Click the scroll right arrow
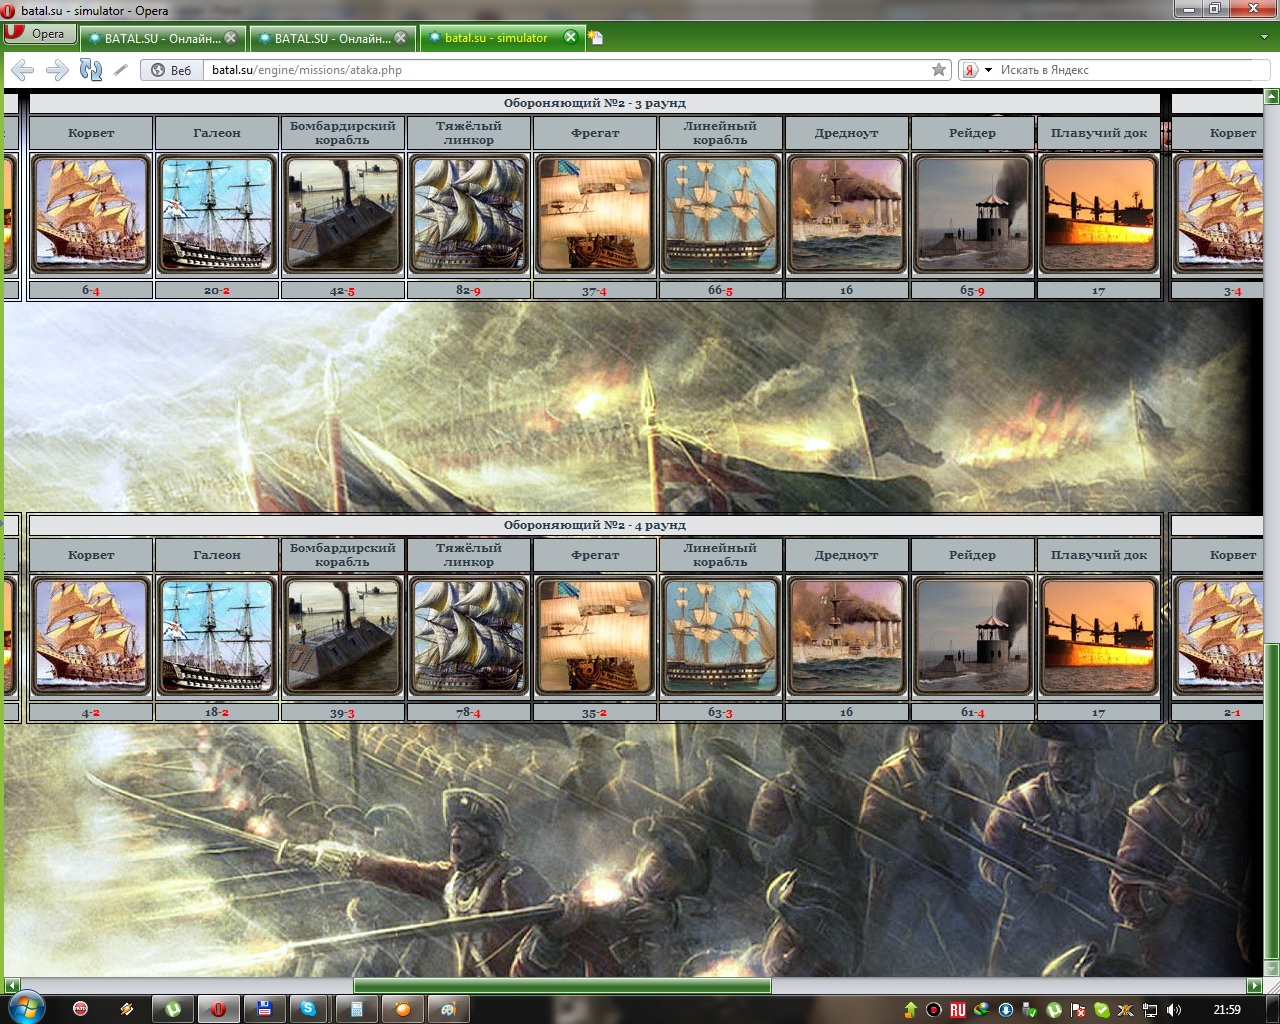This screenshot has width=1280, height=1024. click(1254, 986)
